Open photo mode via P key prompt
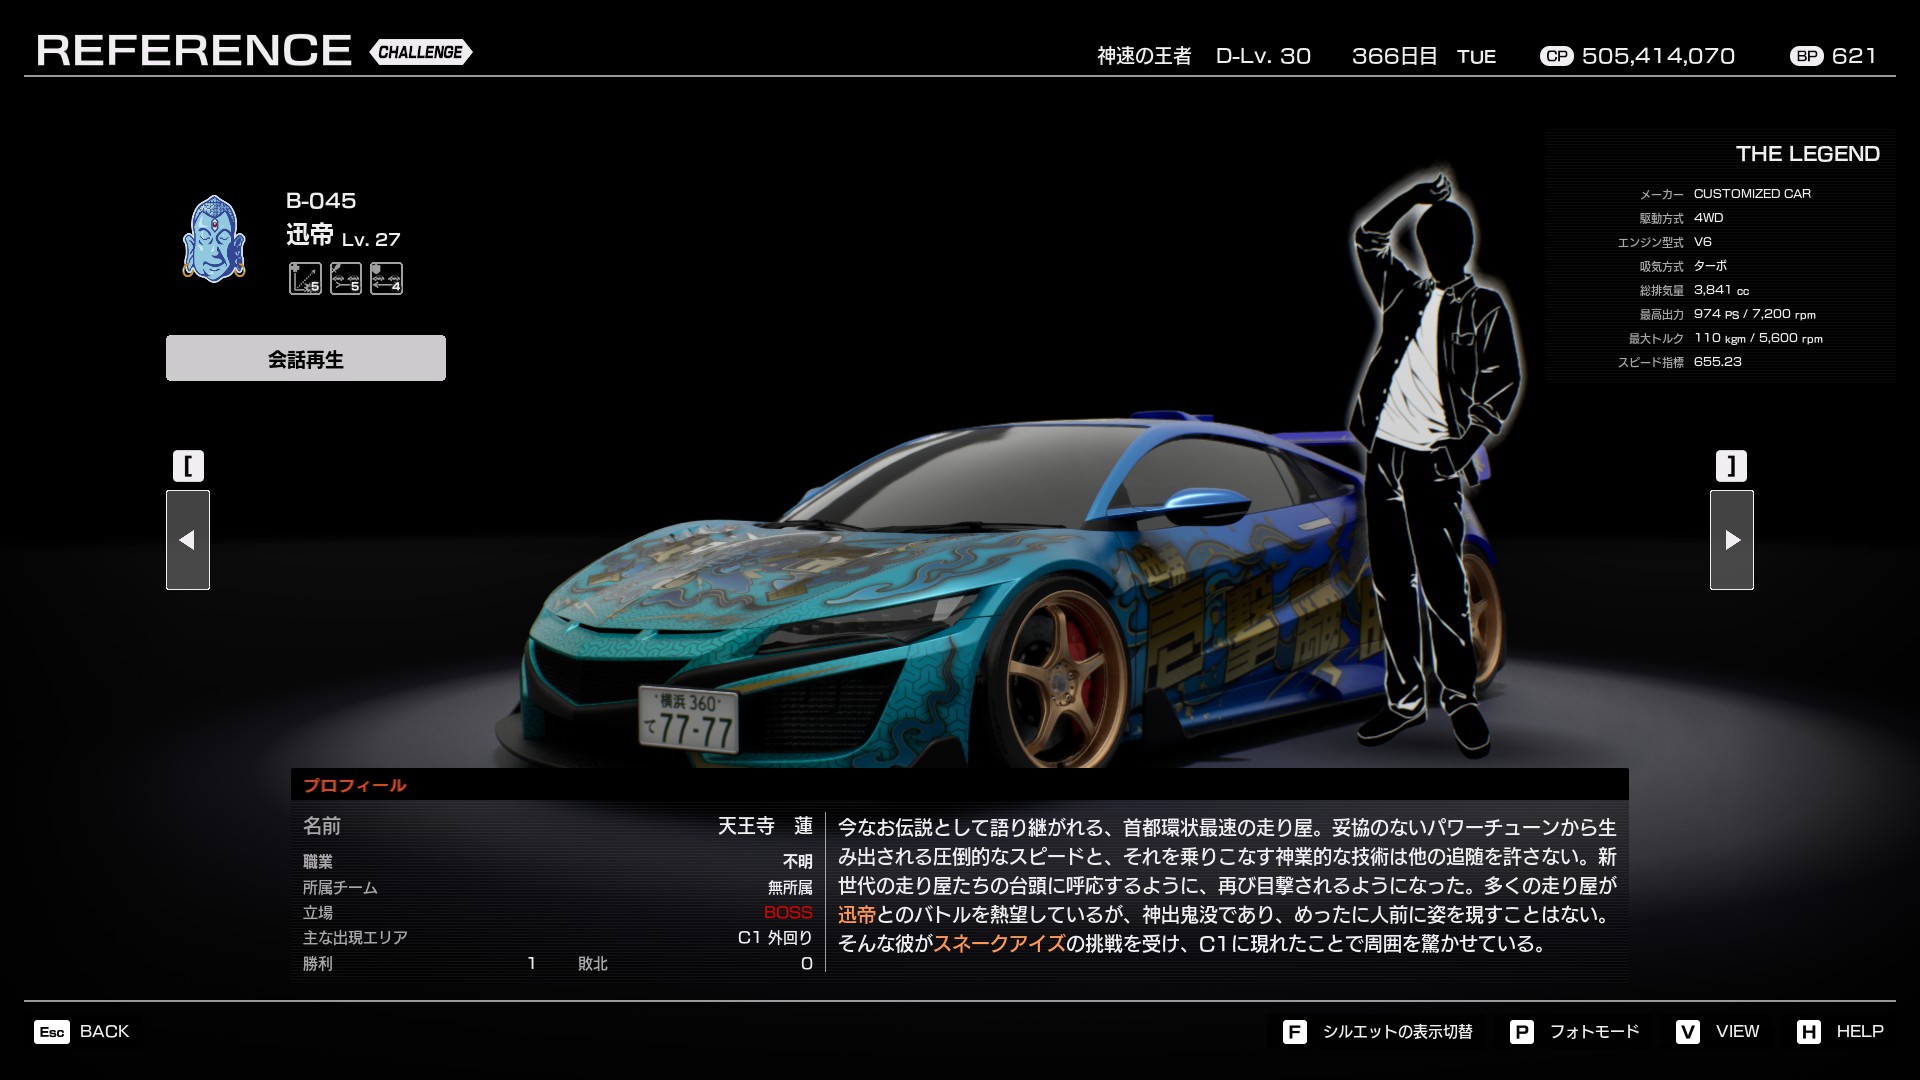The image size is (1920, 1080). tap(1575, 1031)
